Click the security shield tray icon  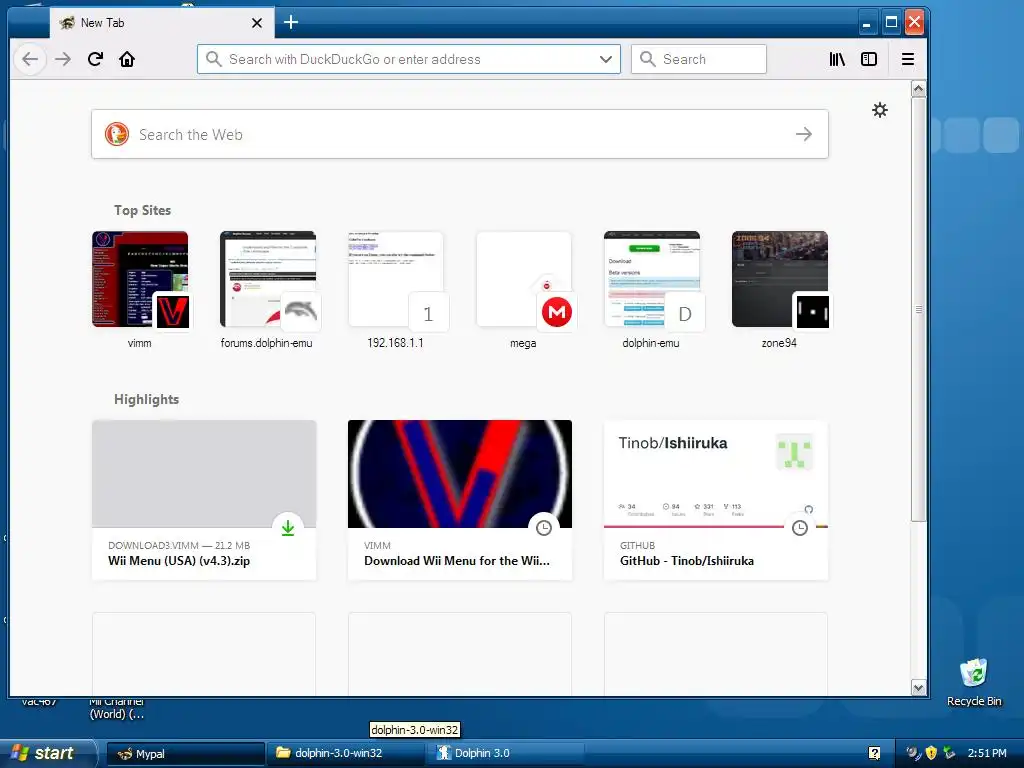click(931, 753)
